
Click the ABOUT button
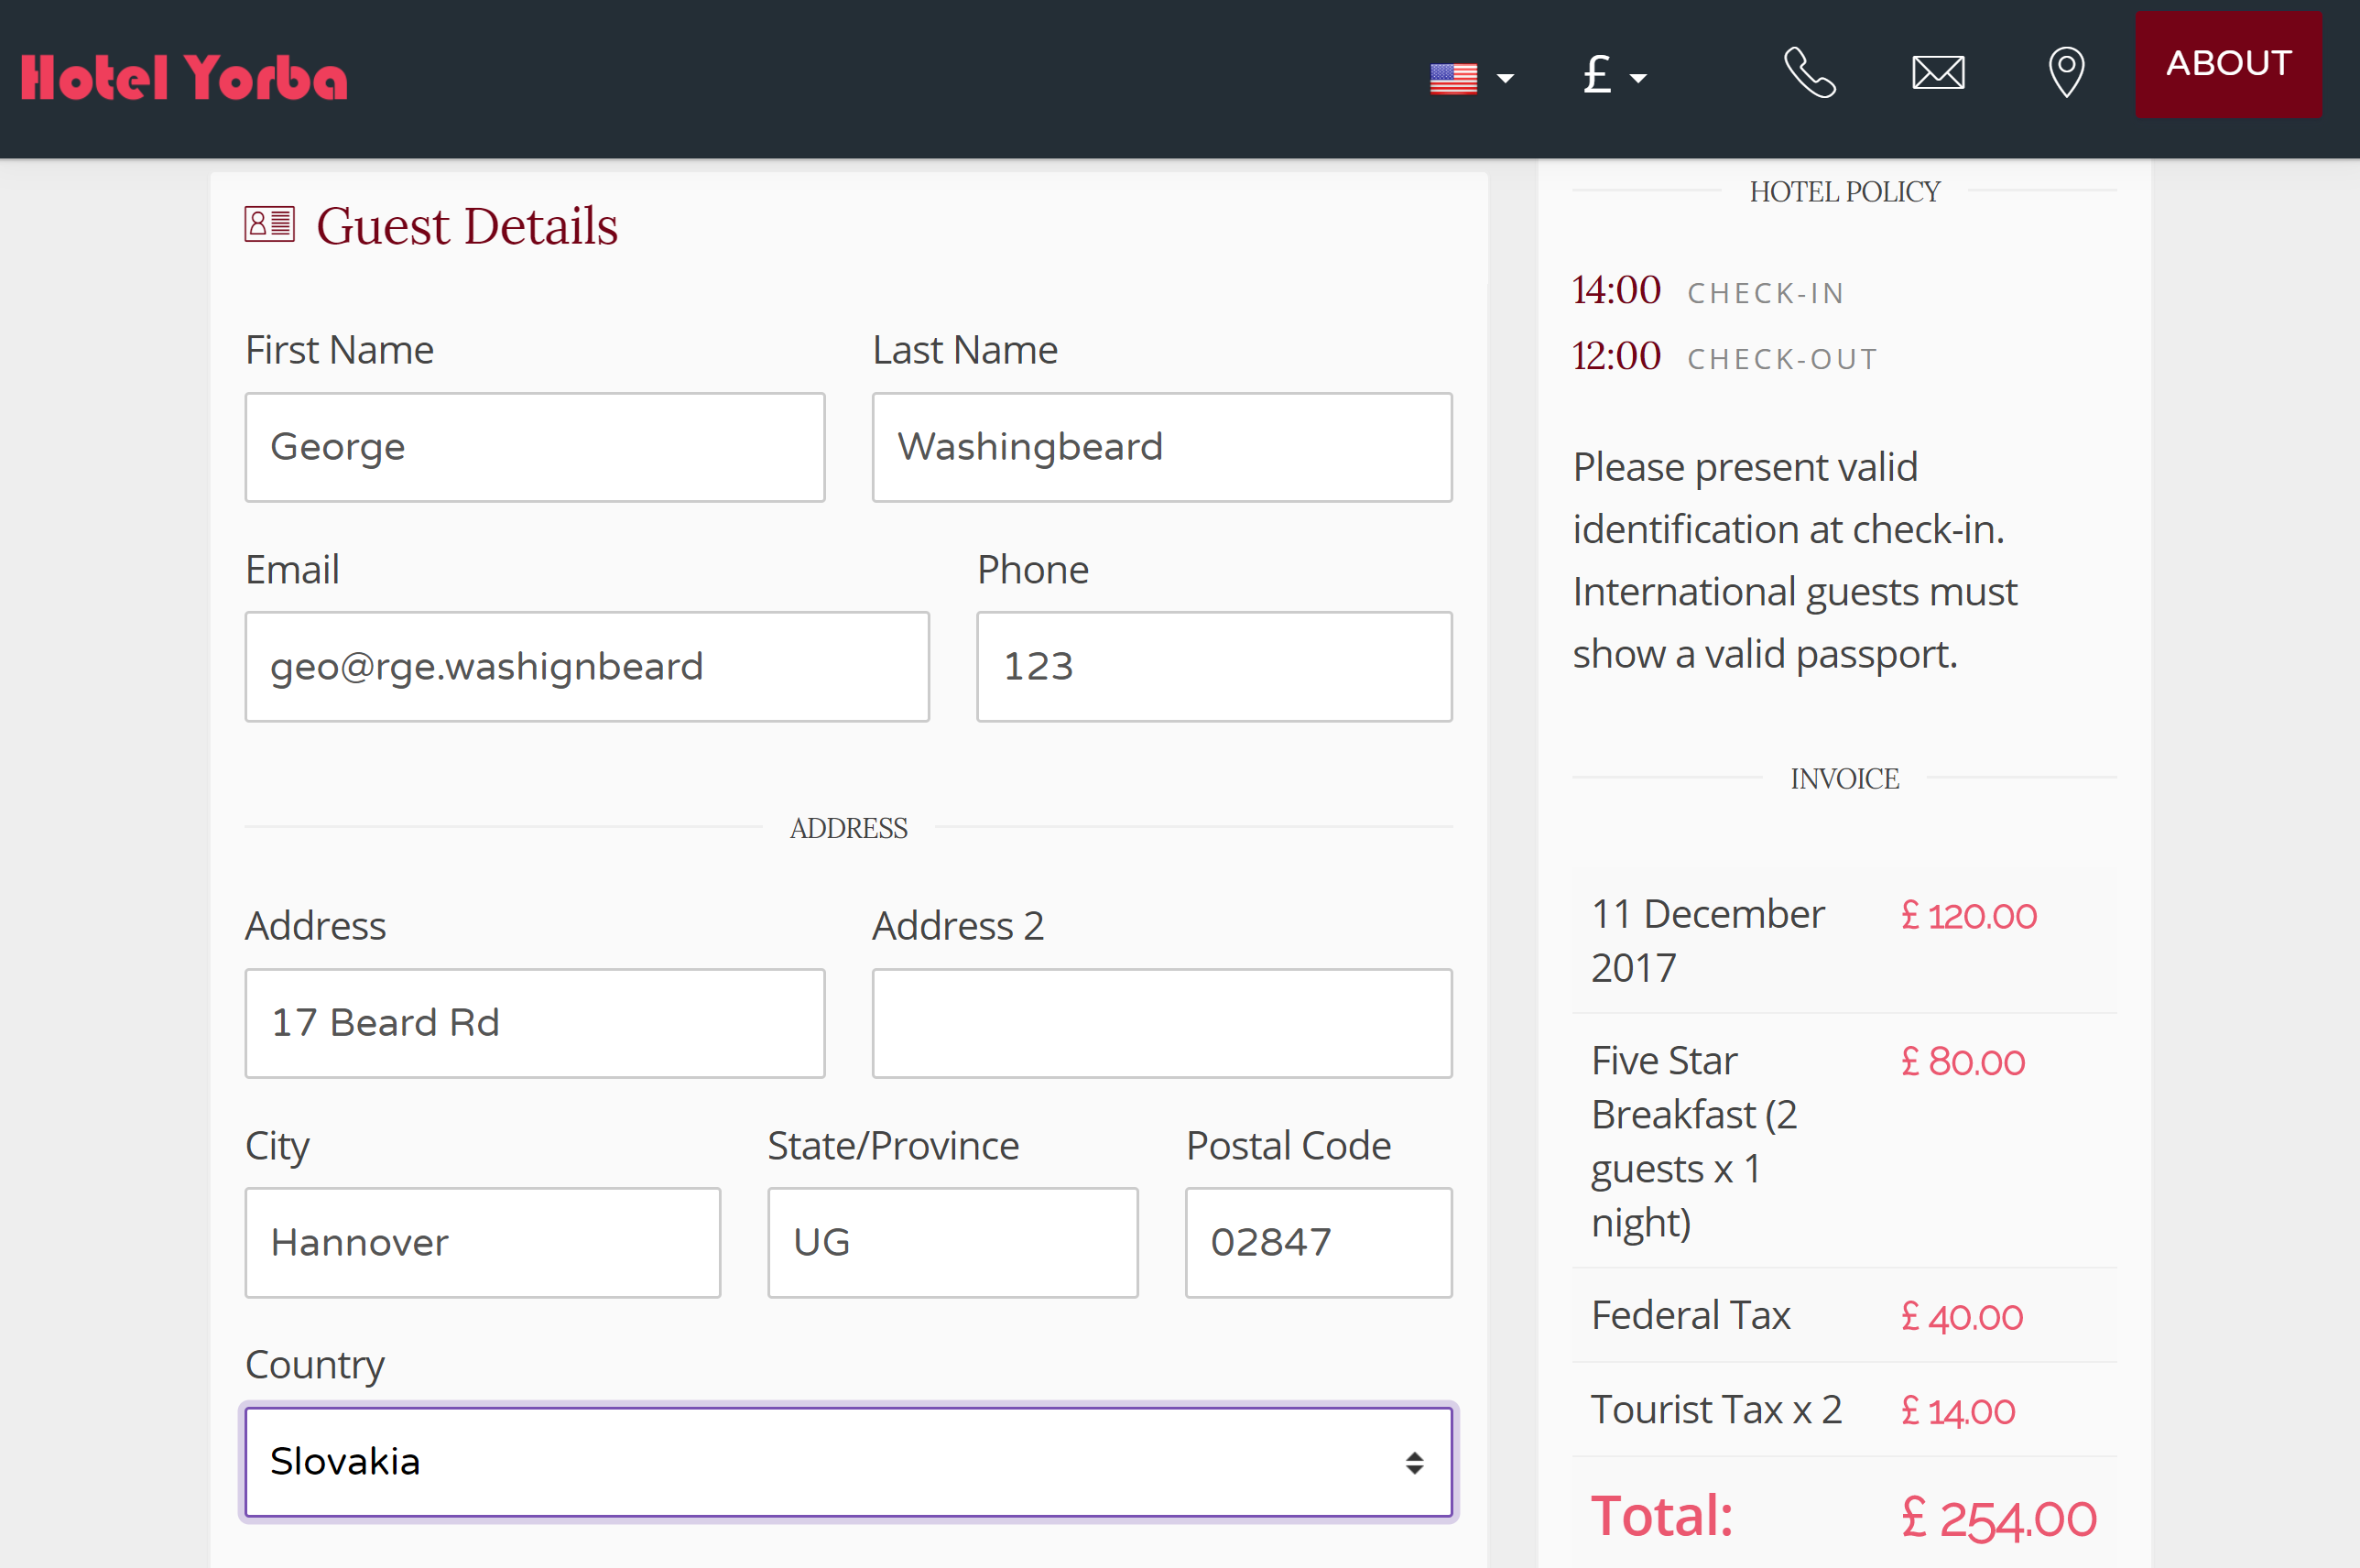pyautogui.click(x=2228, y=64)
